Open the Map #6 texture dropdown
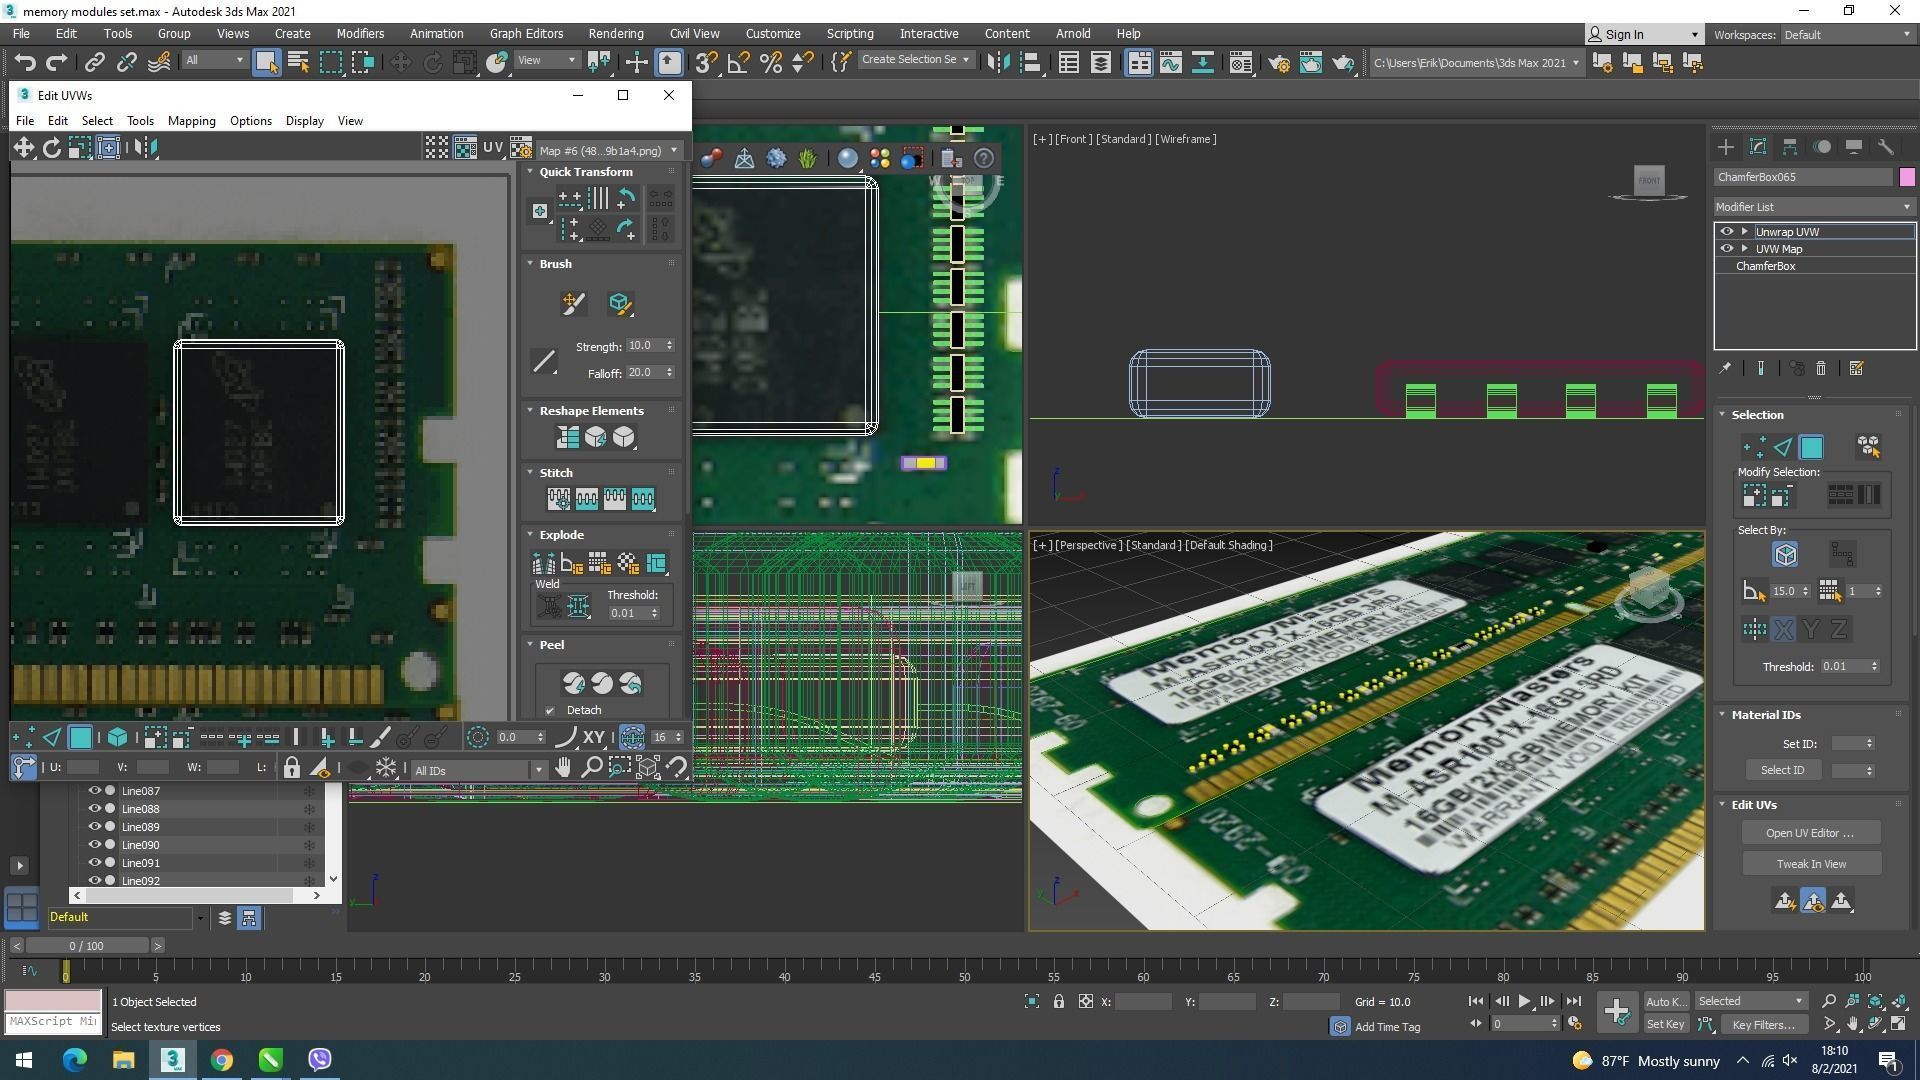1920x1080 pixels. tap(607, 150)
